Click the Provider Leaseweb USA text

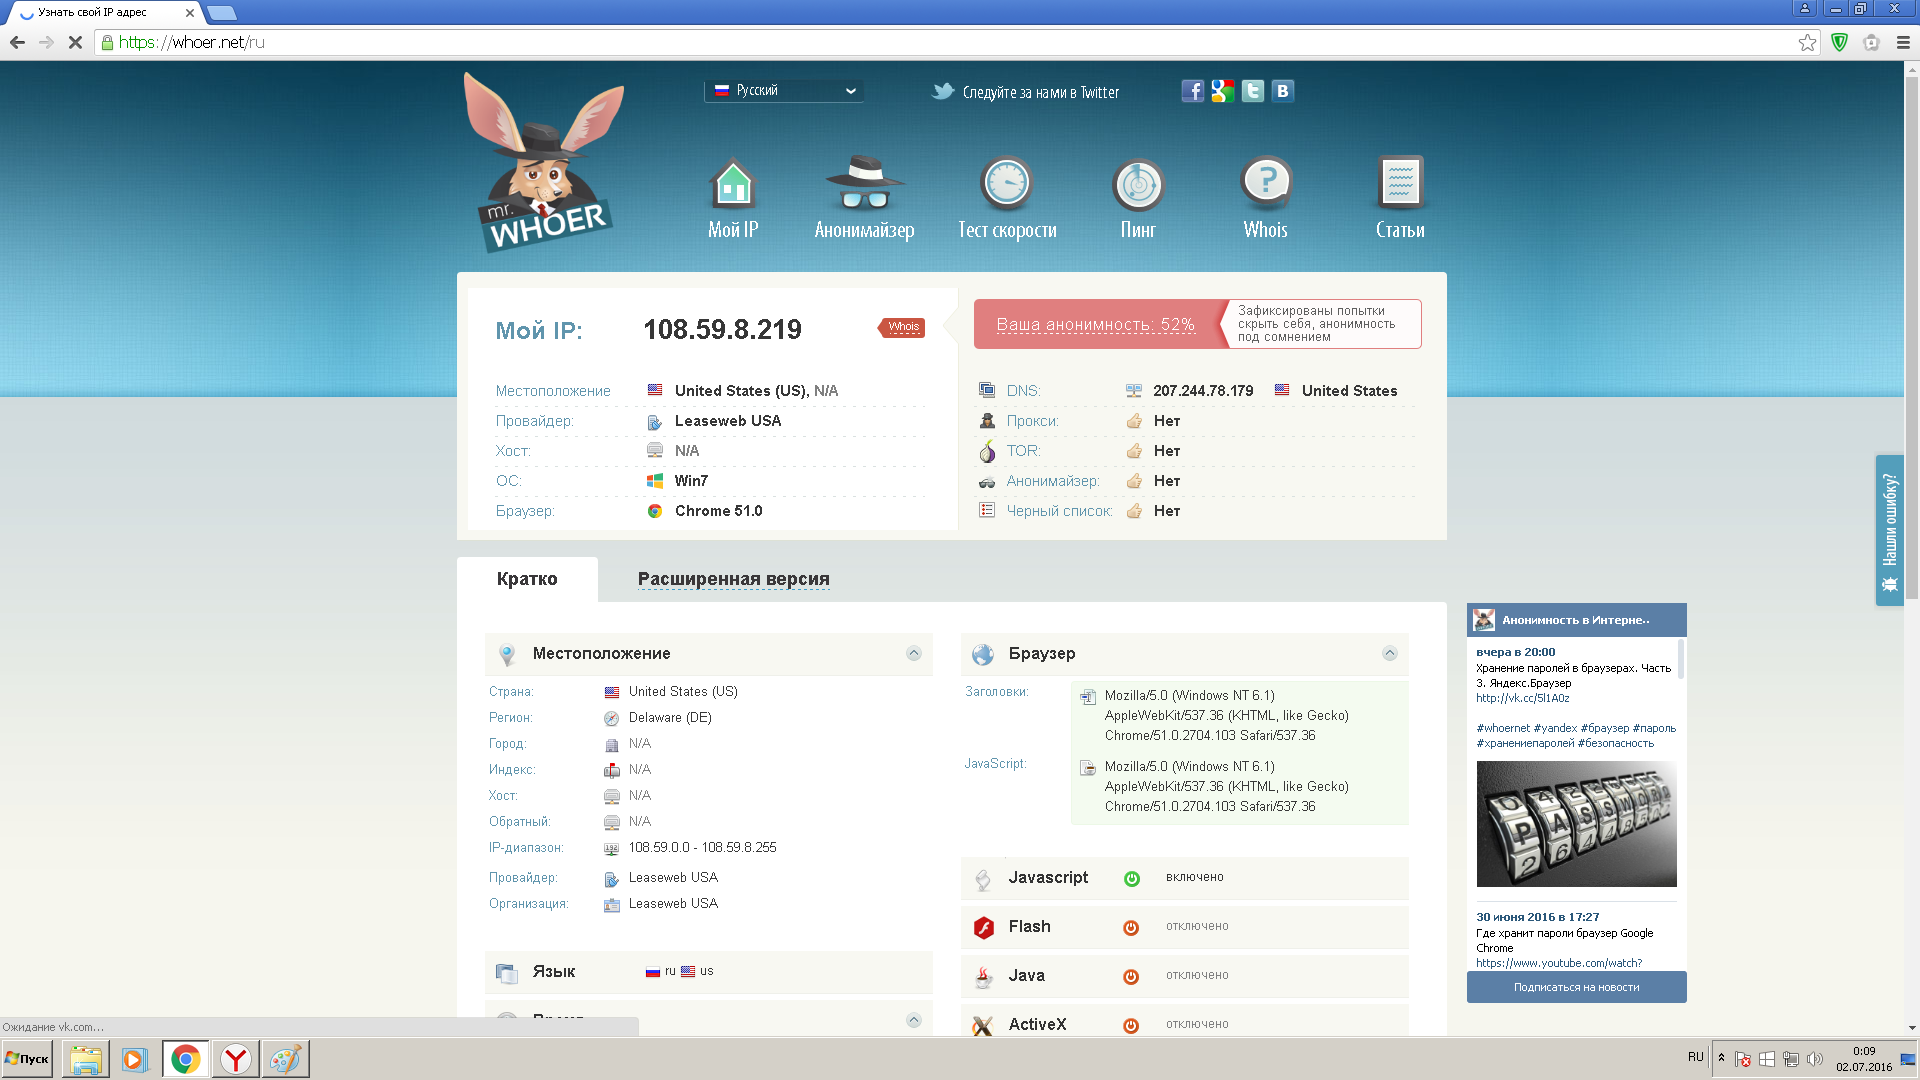tap(728, 421)
